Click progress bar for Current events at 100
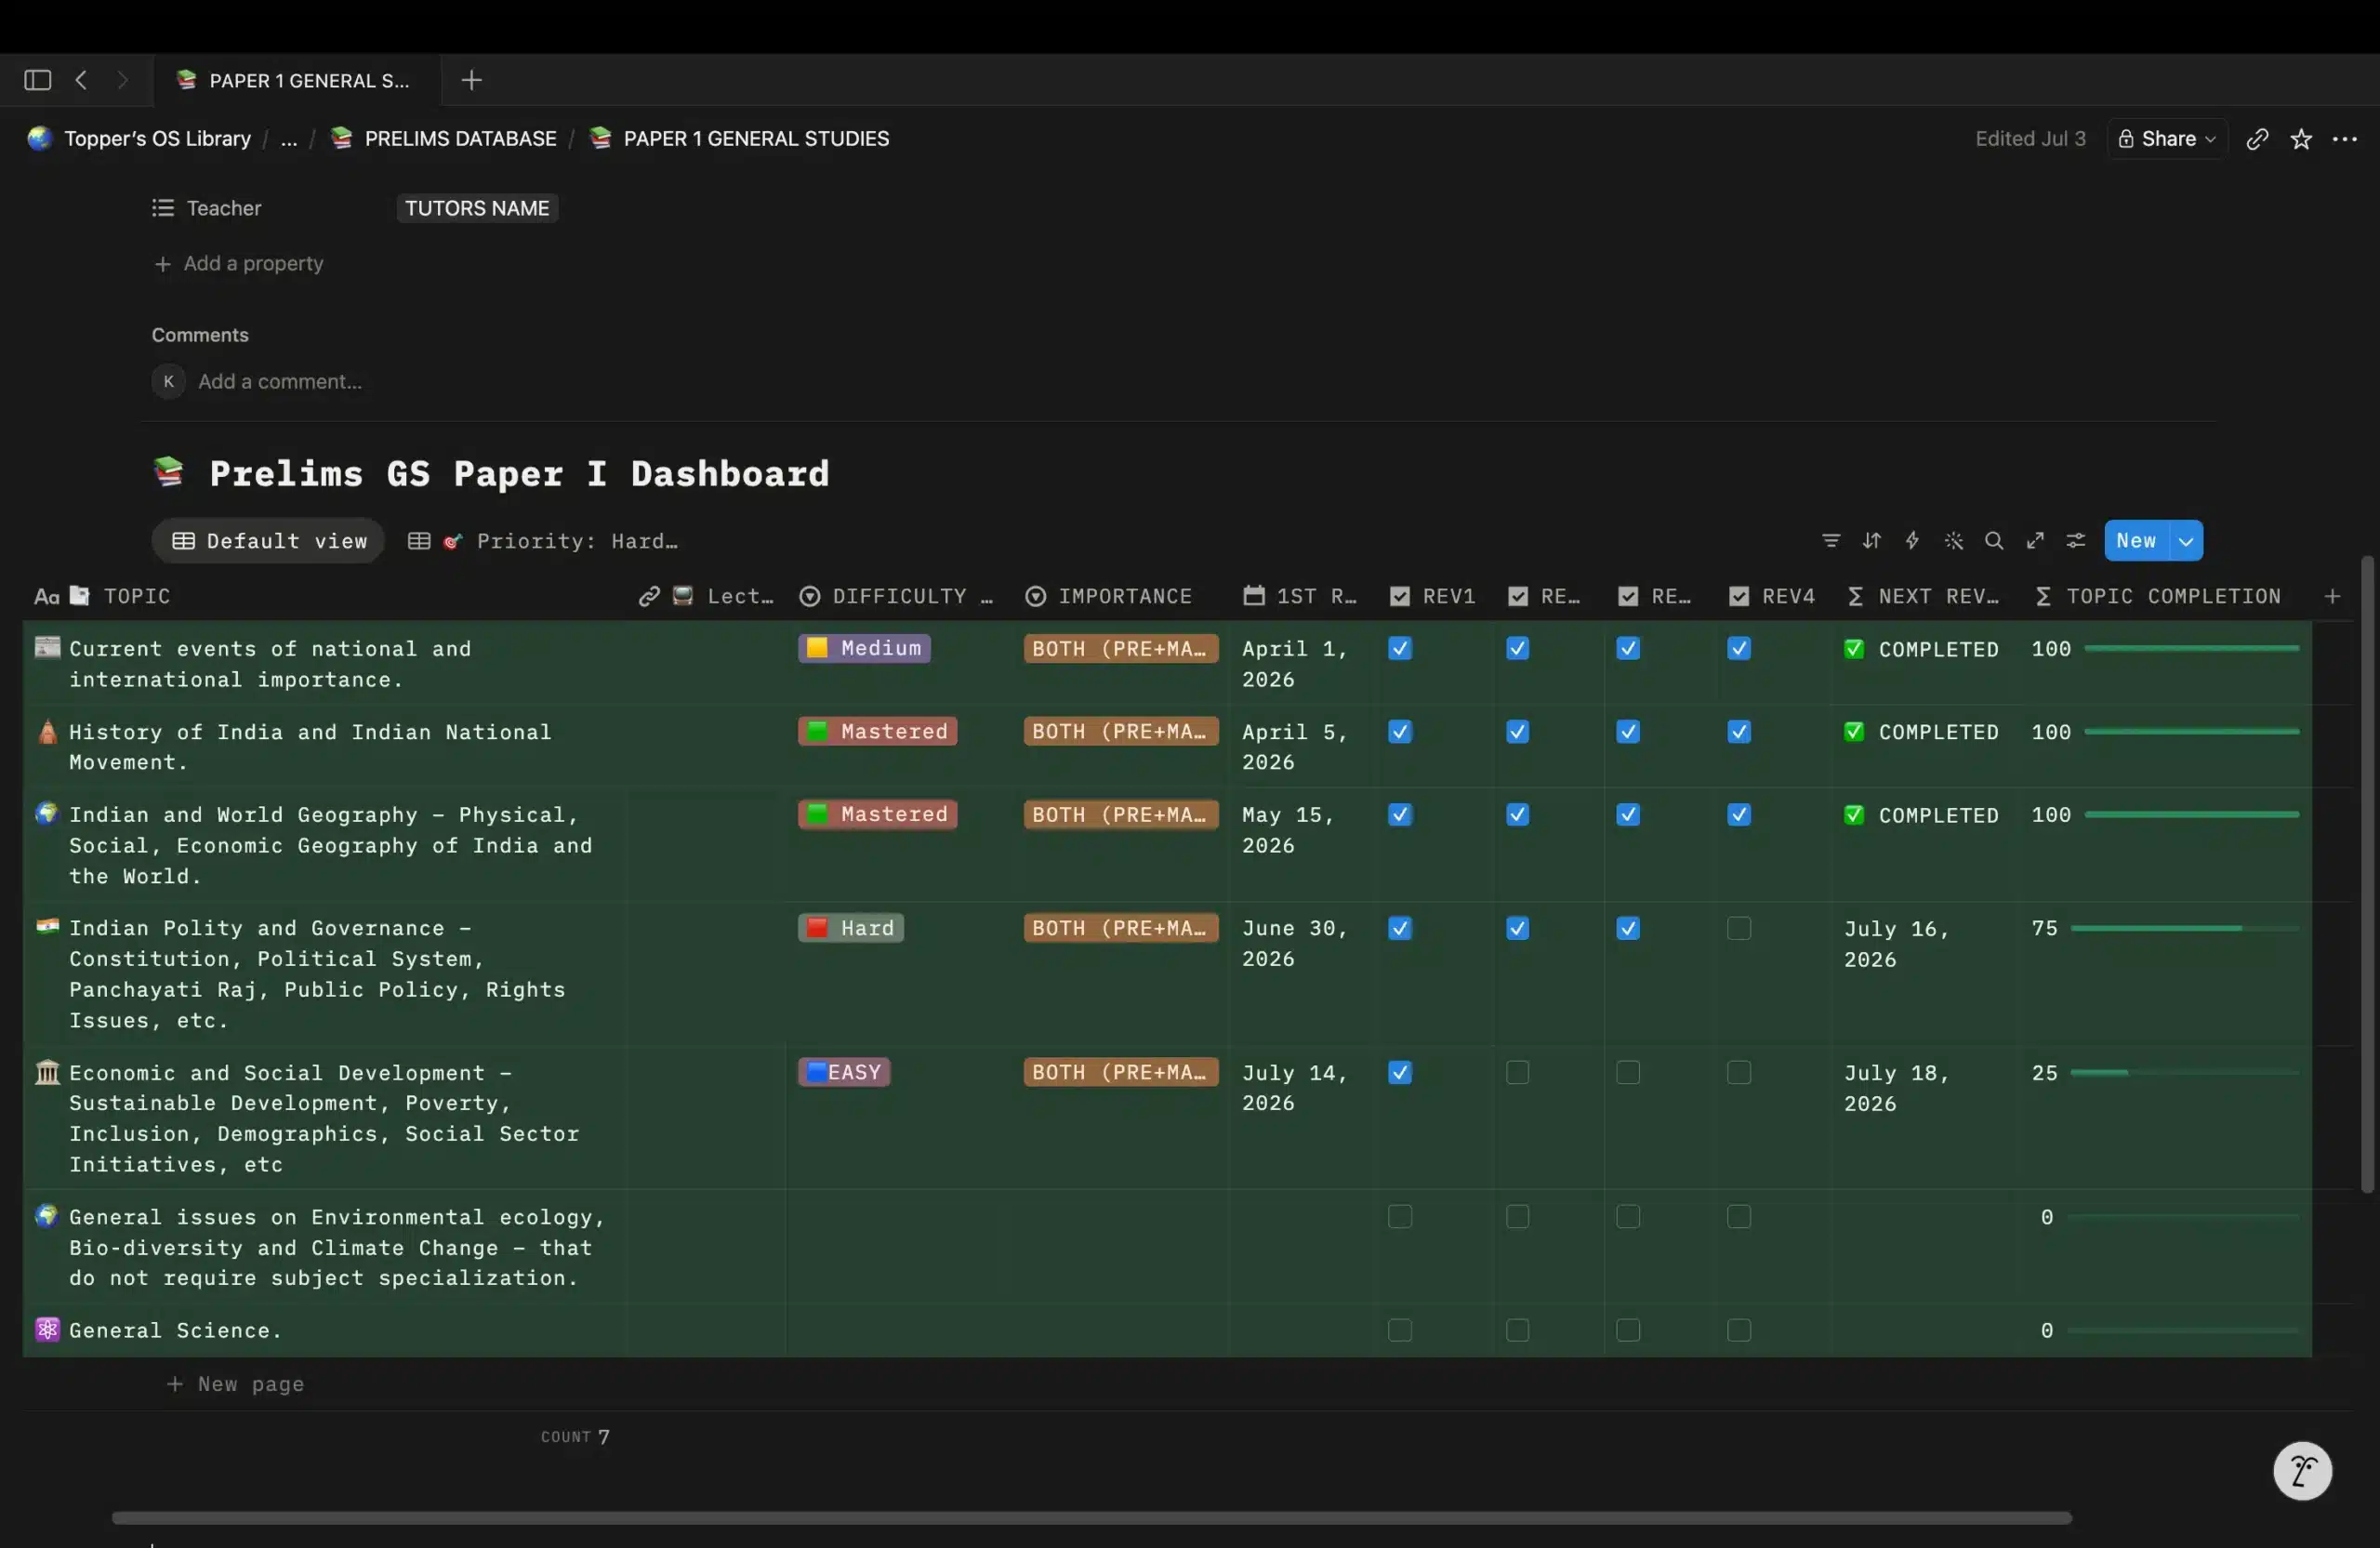This screenshot has width=2380, height=1548. point(2191,648)
